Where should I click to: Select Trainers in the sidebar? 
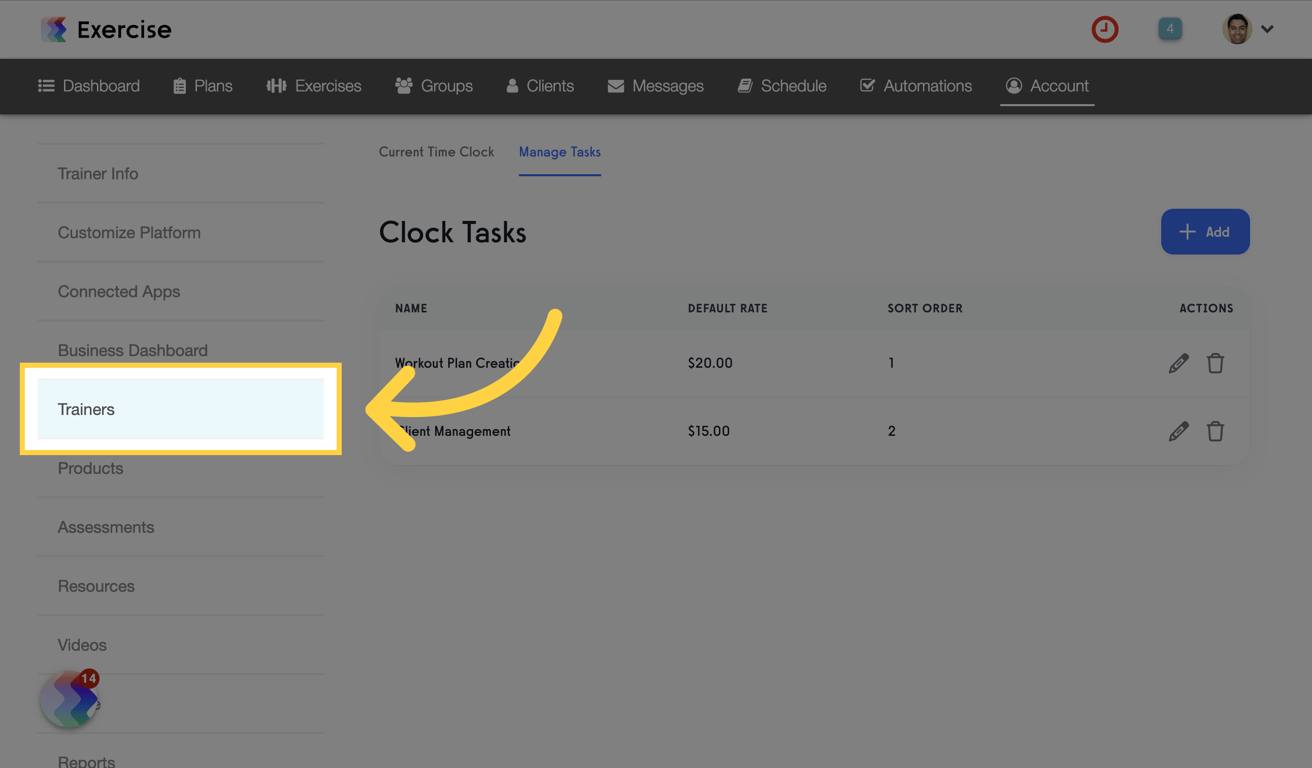pos(181,409)
